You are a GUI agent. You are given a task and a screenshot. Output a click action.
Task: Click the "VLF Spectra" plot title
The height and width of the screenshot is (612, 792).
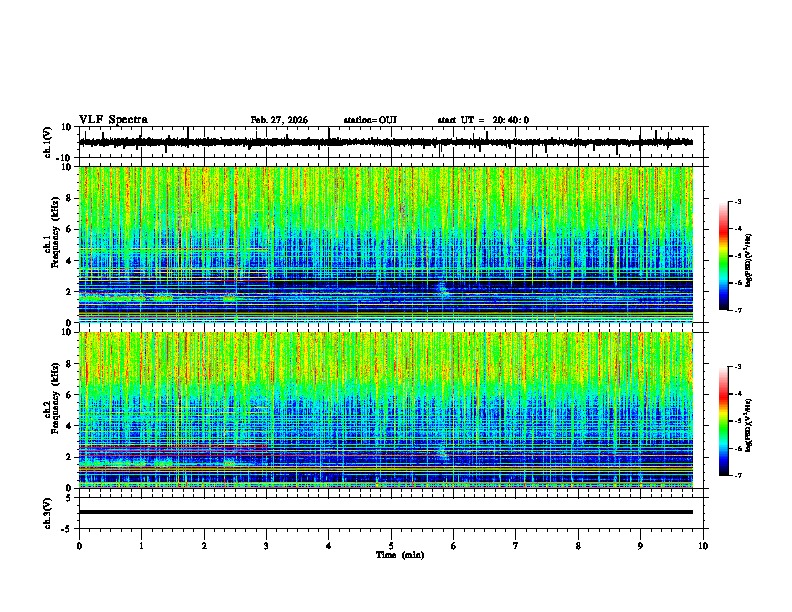113,120
